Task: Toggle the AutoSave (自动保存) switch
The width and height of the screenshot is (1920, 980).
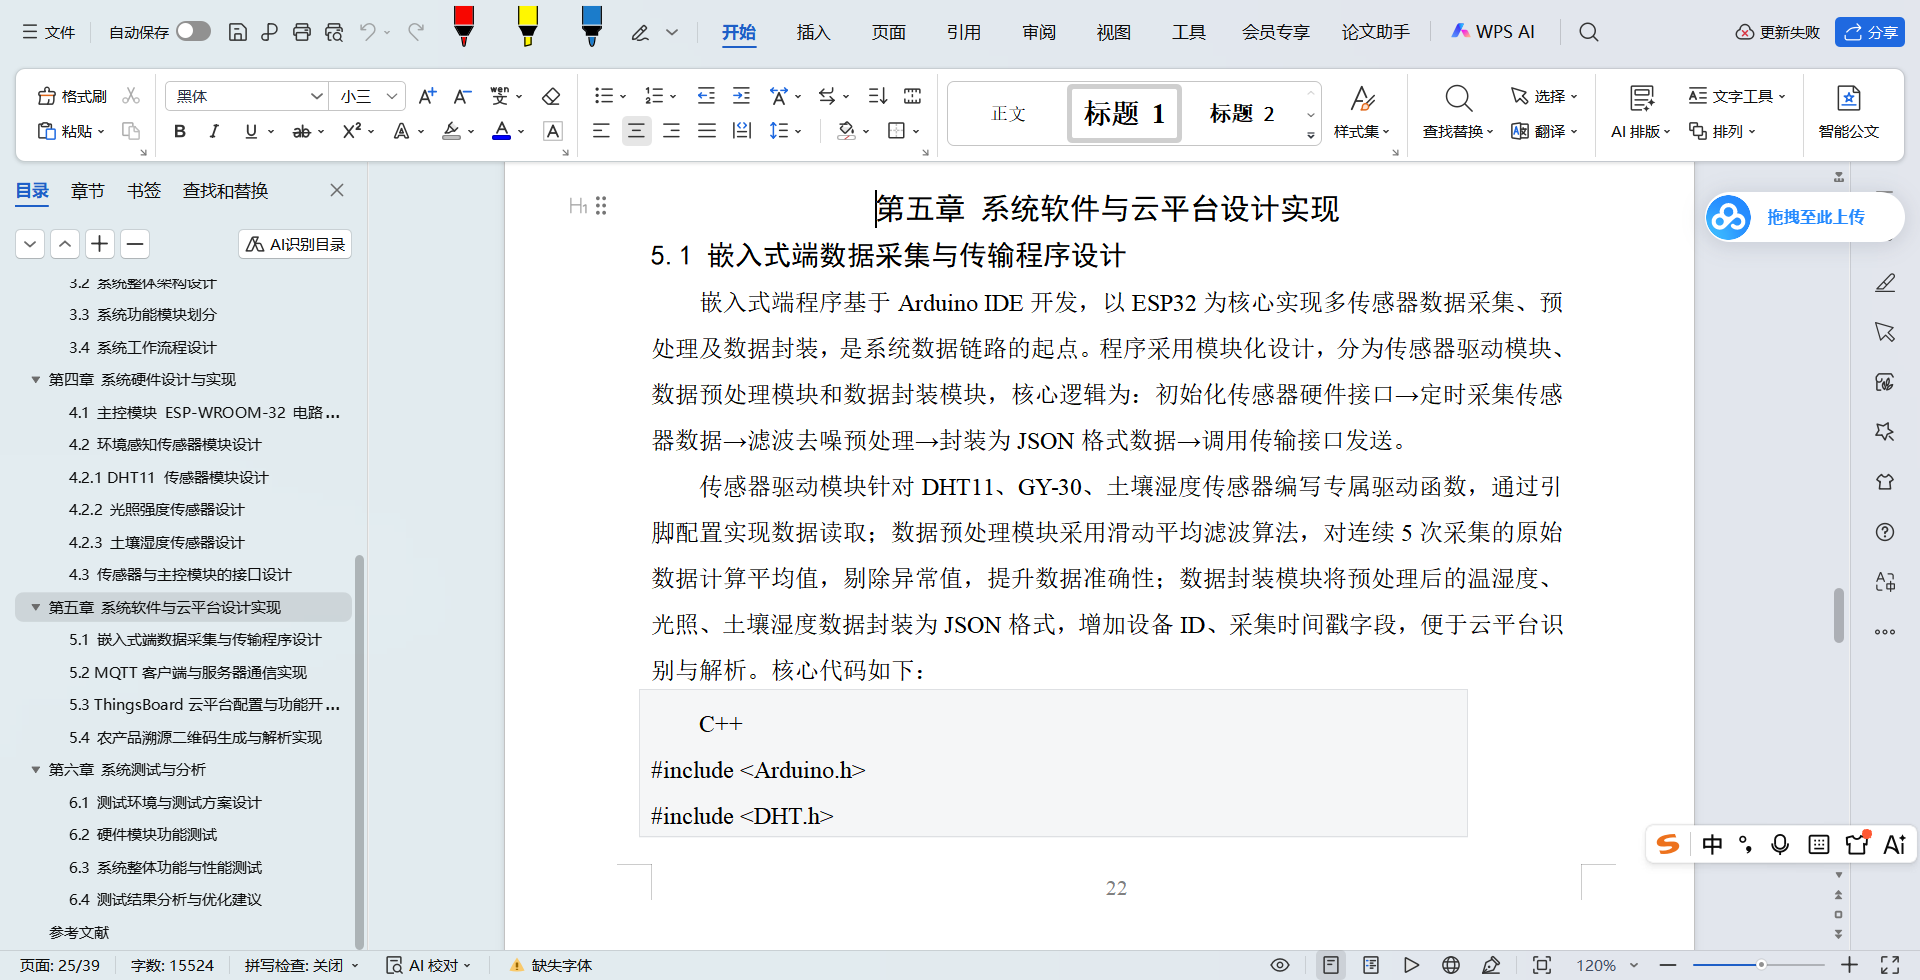Action: tap(193, 32)
